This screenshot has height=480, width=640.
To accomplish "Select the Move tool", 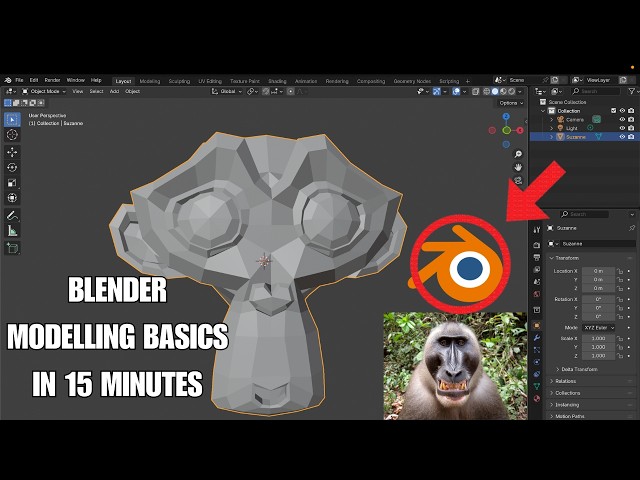I will click(12, 152).
